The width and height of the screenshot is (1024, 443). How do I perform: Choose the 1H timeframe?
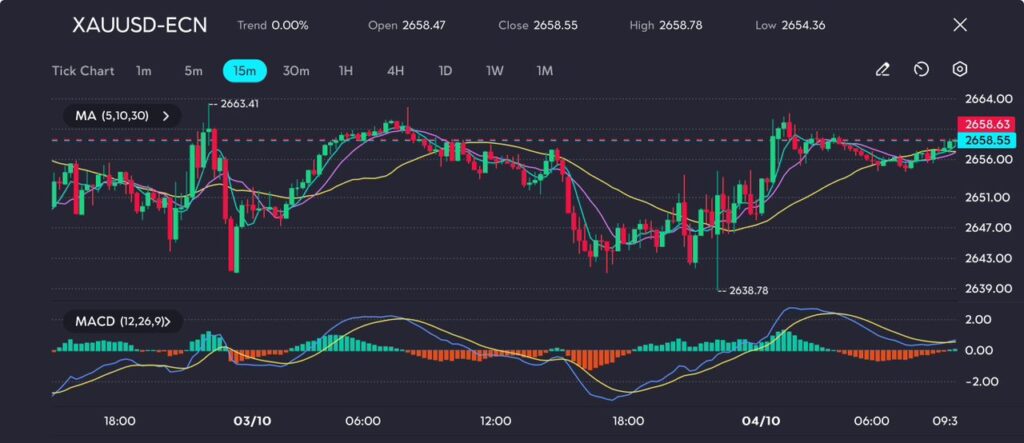click(346, 71)
